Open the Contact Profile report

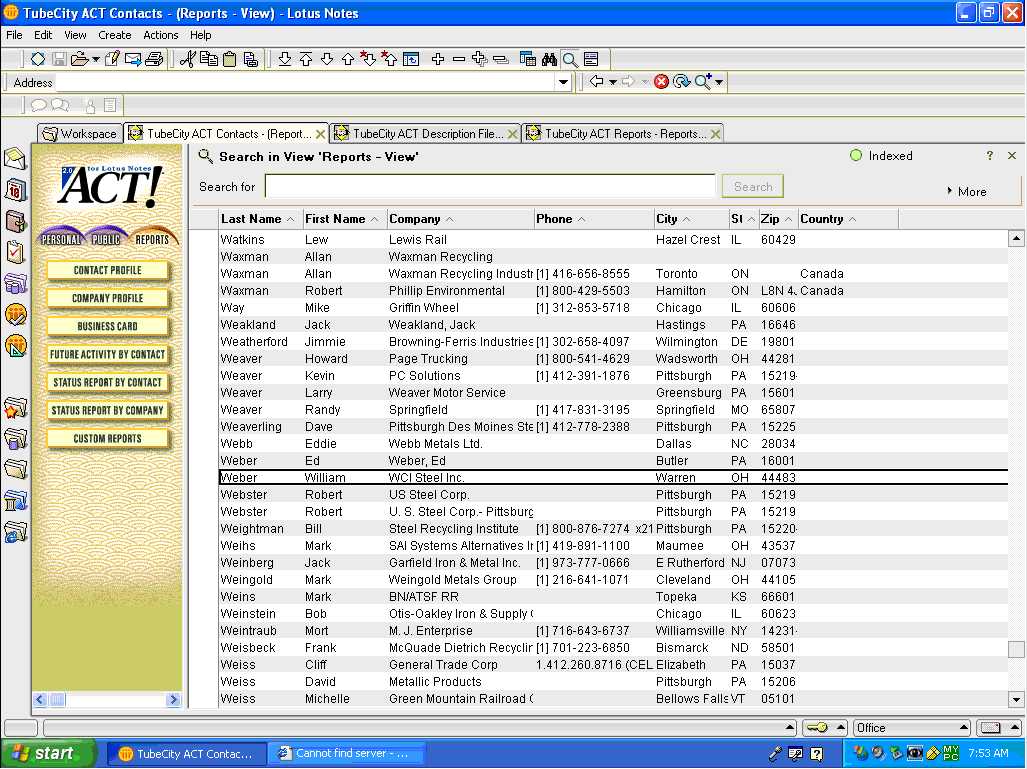(x=107, y=270)
